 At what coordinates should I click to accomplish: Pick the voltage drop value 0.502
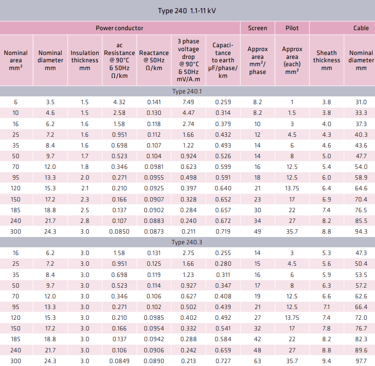click(188, 307)
